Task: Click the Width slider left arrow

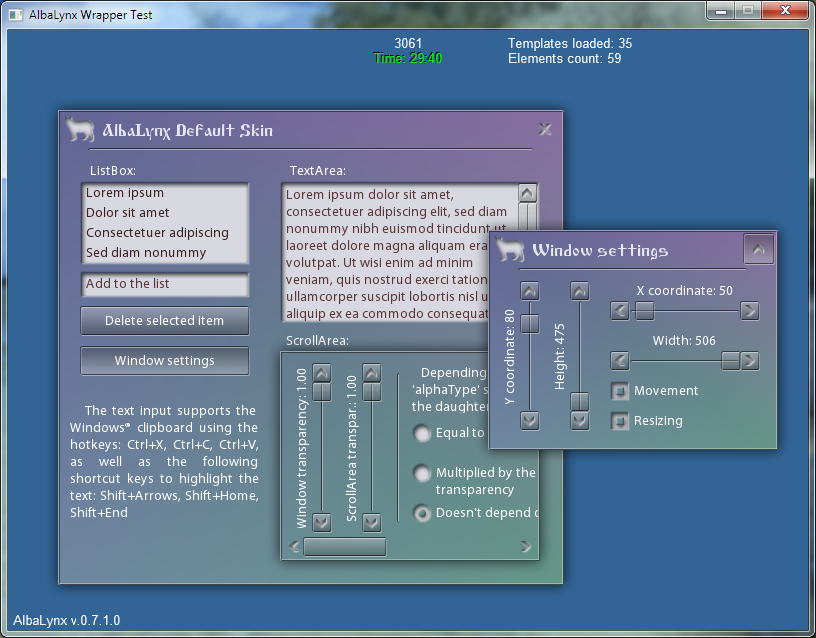Action: [620, 360]
